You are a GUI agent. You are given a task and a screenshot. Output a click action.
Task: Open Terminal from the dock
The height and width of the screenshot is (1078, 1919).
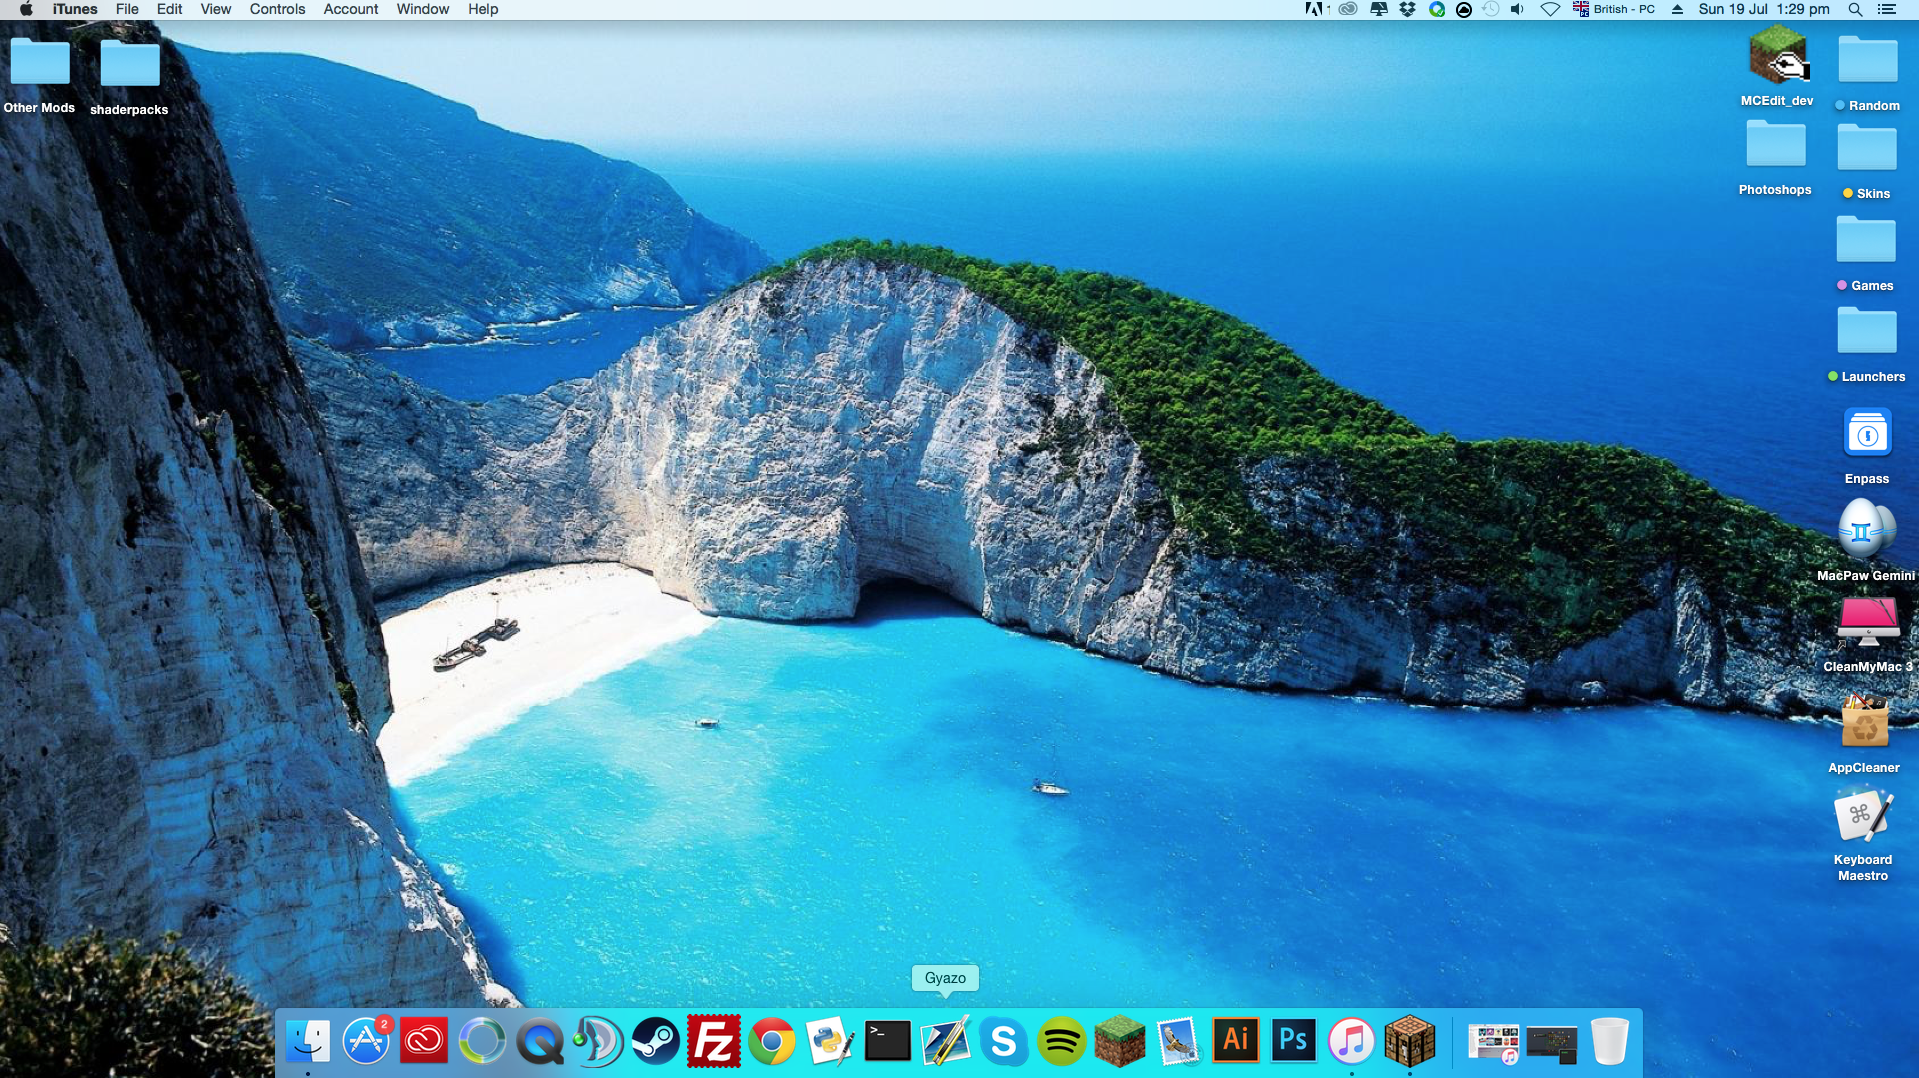[x=887, y=1041]
